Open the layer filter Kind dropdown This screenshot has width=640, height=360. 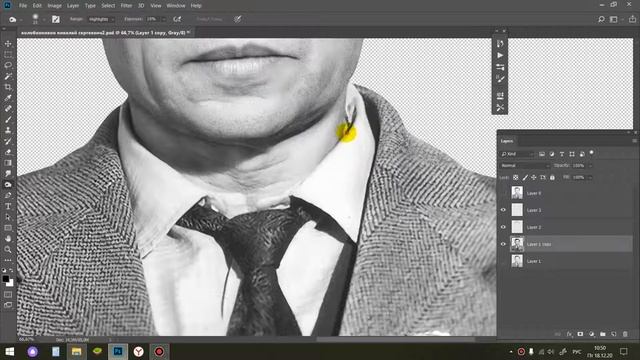point(517,154)
